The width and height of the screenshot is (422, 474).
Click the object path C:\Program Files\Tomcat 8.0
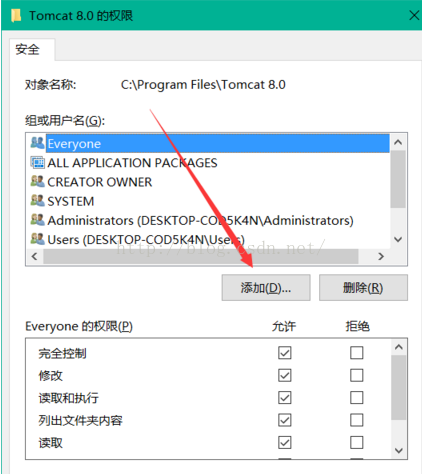coord(203,85)
